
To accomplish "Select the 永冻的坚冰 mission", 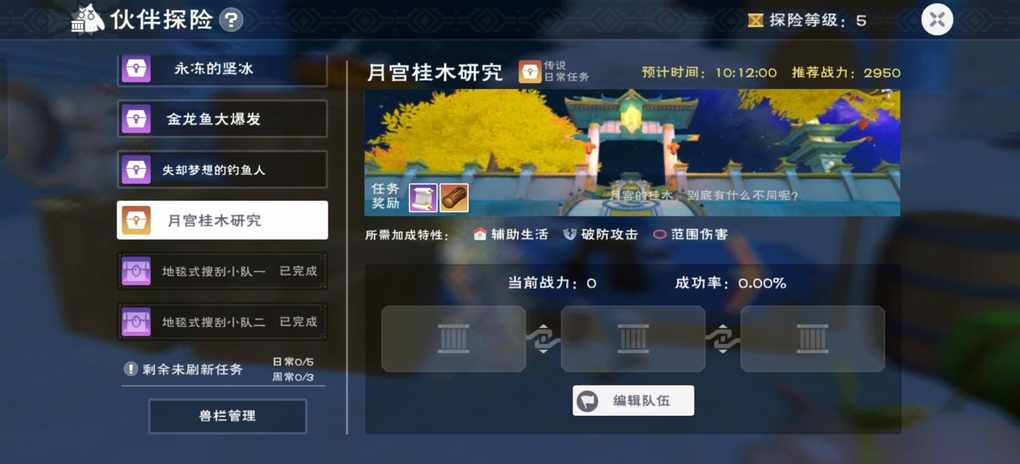I will [222, 70].
